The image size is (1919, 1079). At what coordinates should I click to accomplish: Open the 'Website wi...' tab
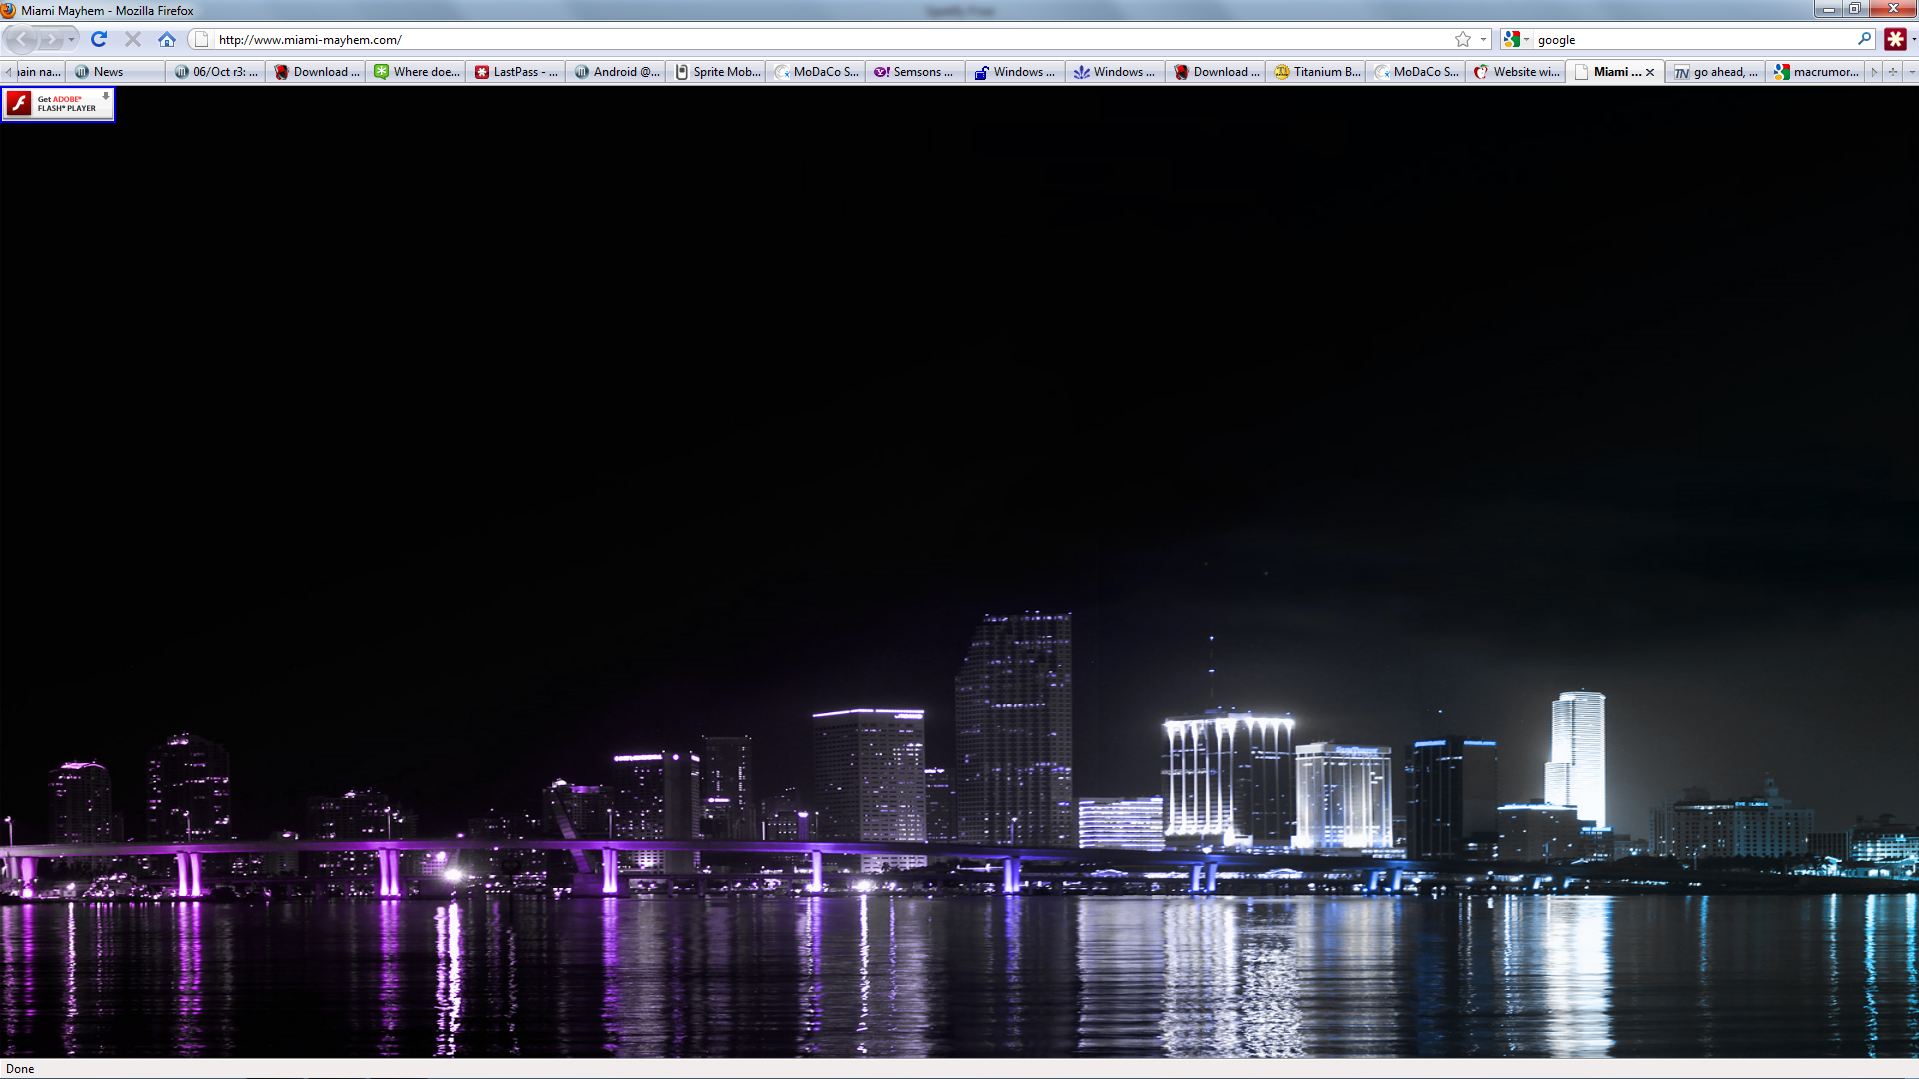(x=1516, y=72)
